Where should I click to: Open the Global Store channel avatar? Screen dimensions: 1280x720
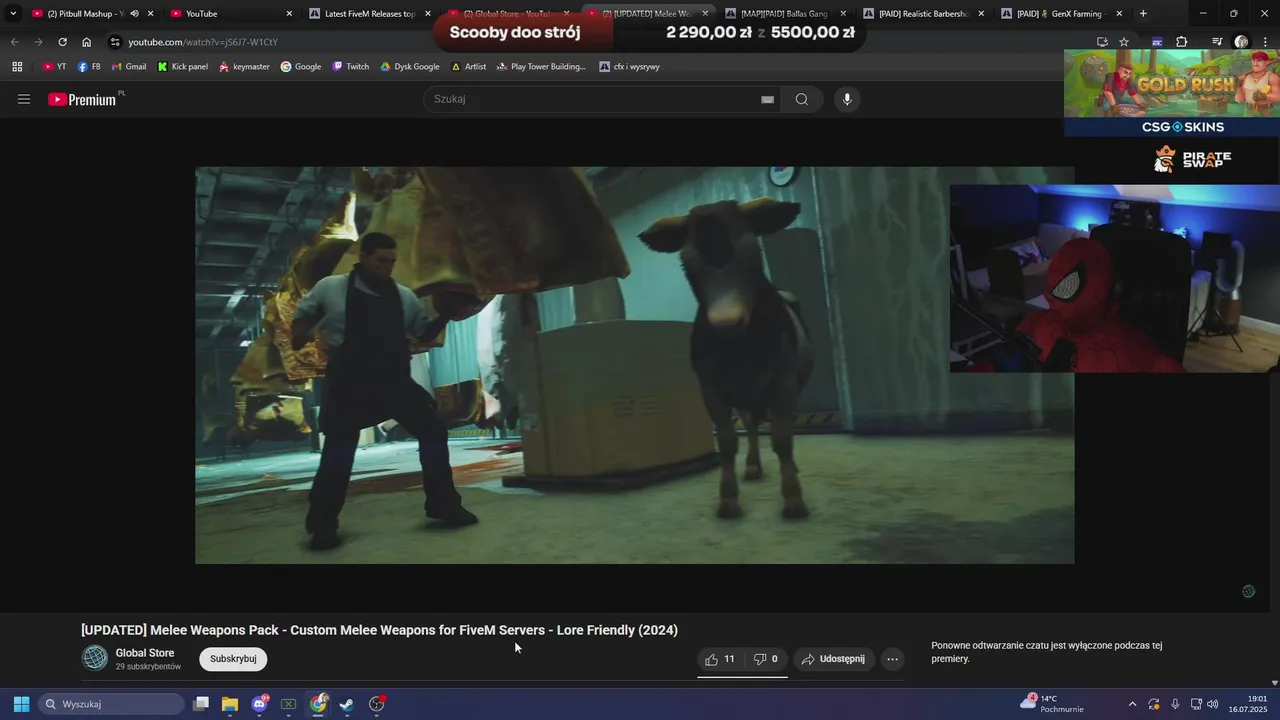coord(95,657)
